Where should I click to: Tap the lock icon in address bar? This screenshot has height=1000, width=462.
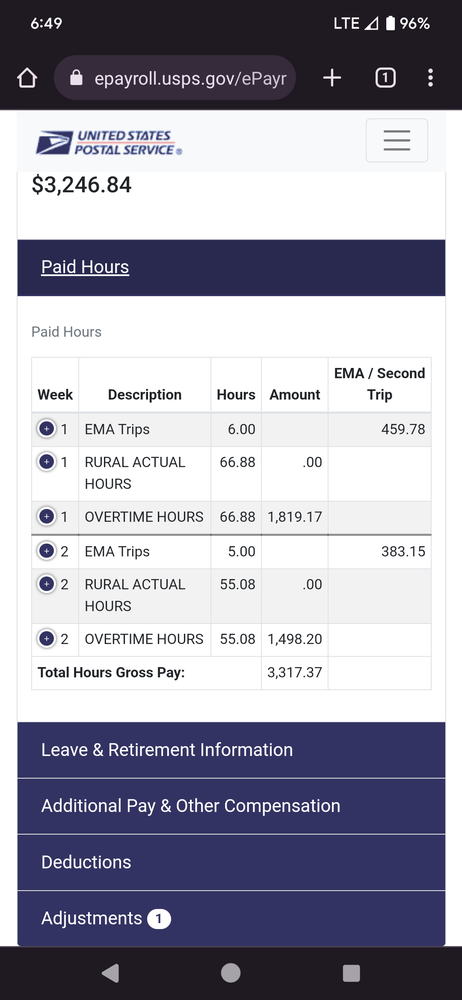tap(76, 78)
